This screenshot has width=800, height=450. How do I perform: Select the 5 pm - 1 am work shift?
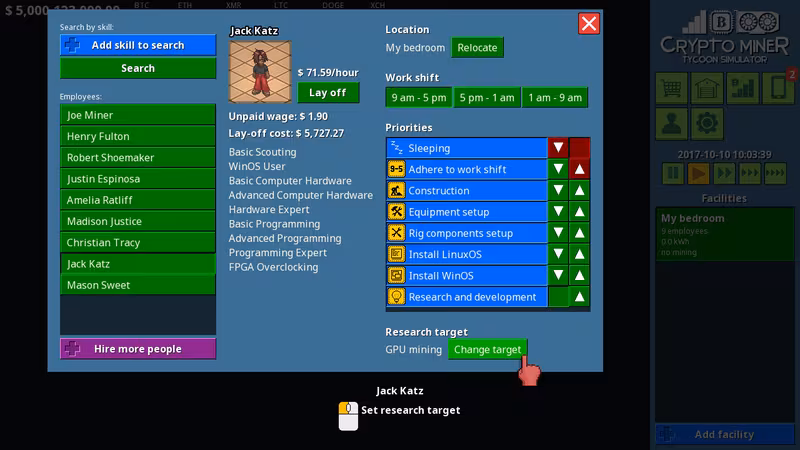487,97
